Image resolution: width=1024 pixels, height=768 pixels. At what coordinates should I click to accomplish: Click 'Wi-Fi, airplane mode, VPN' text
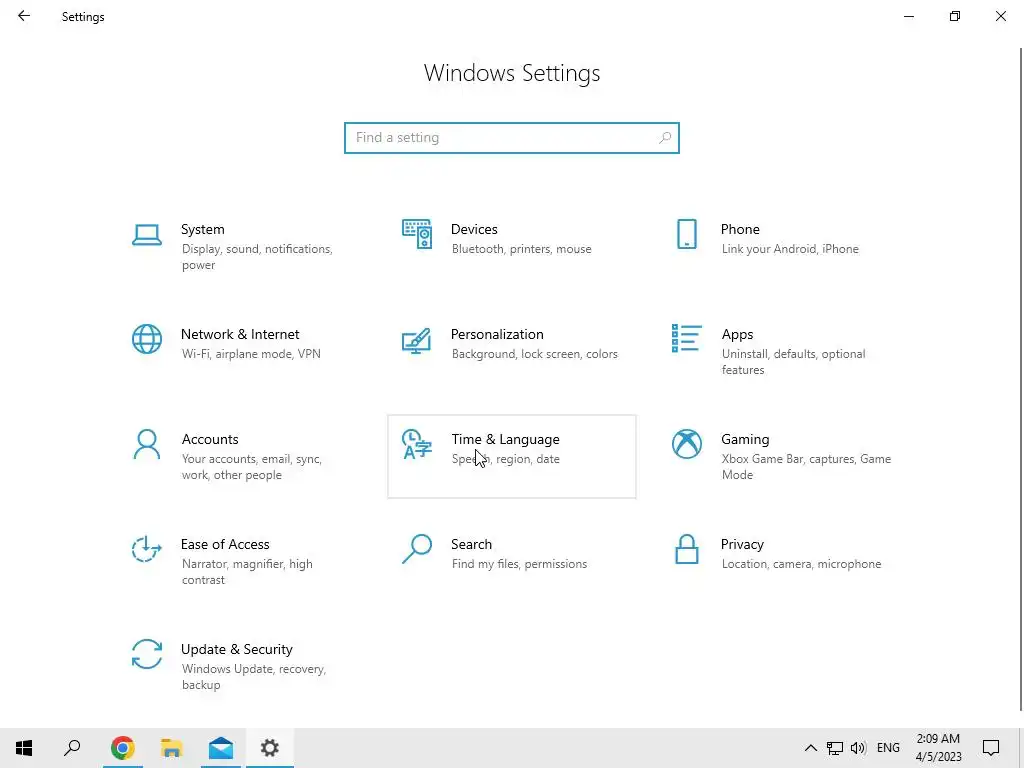coord(251,354)
